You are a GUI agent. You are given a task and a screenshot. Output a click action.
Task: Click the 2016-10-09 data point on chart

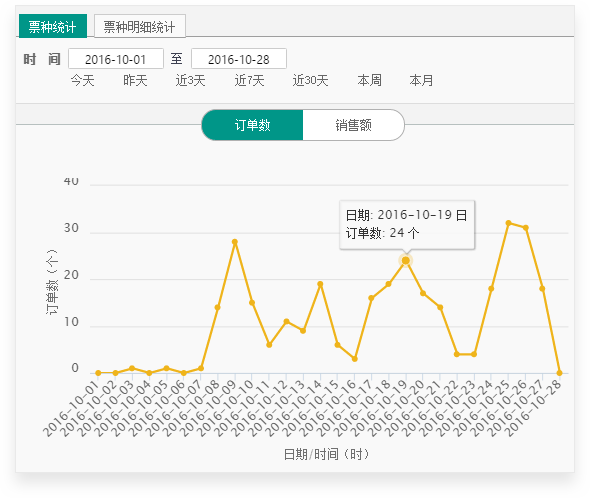[235, 242]
